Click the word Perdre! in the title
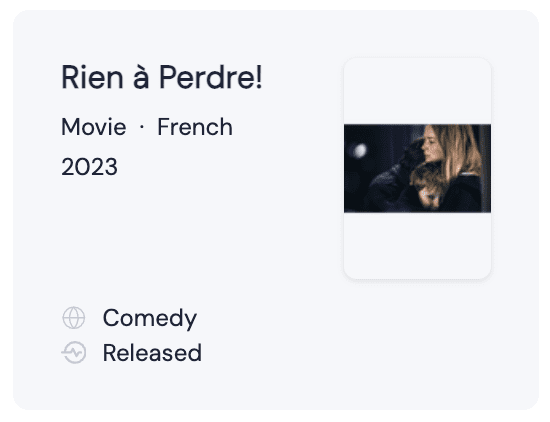This screenshot has width=550, height=422. pyautogui.click(x=211, y=78)
